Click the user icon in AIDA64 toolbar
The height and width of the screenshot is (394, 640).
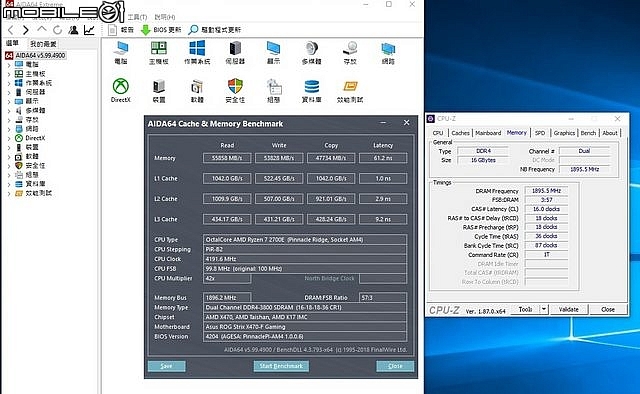pyautogui.click(x=73, y=30)
